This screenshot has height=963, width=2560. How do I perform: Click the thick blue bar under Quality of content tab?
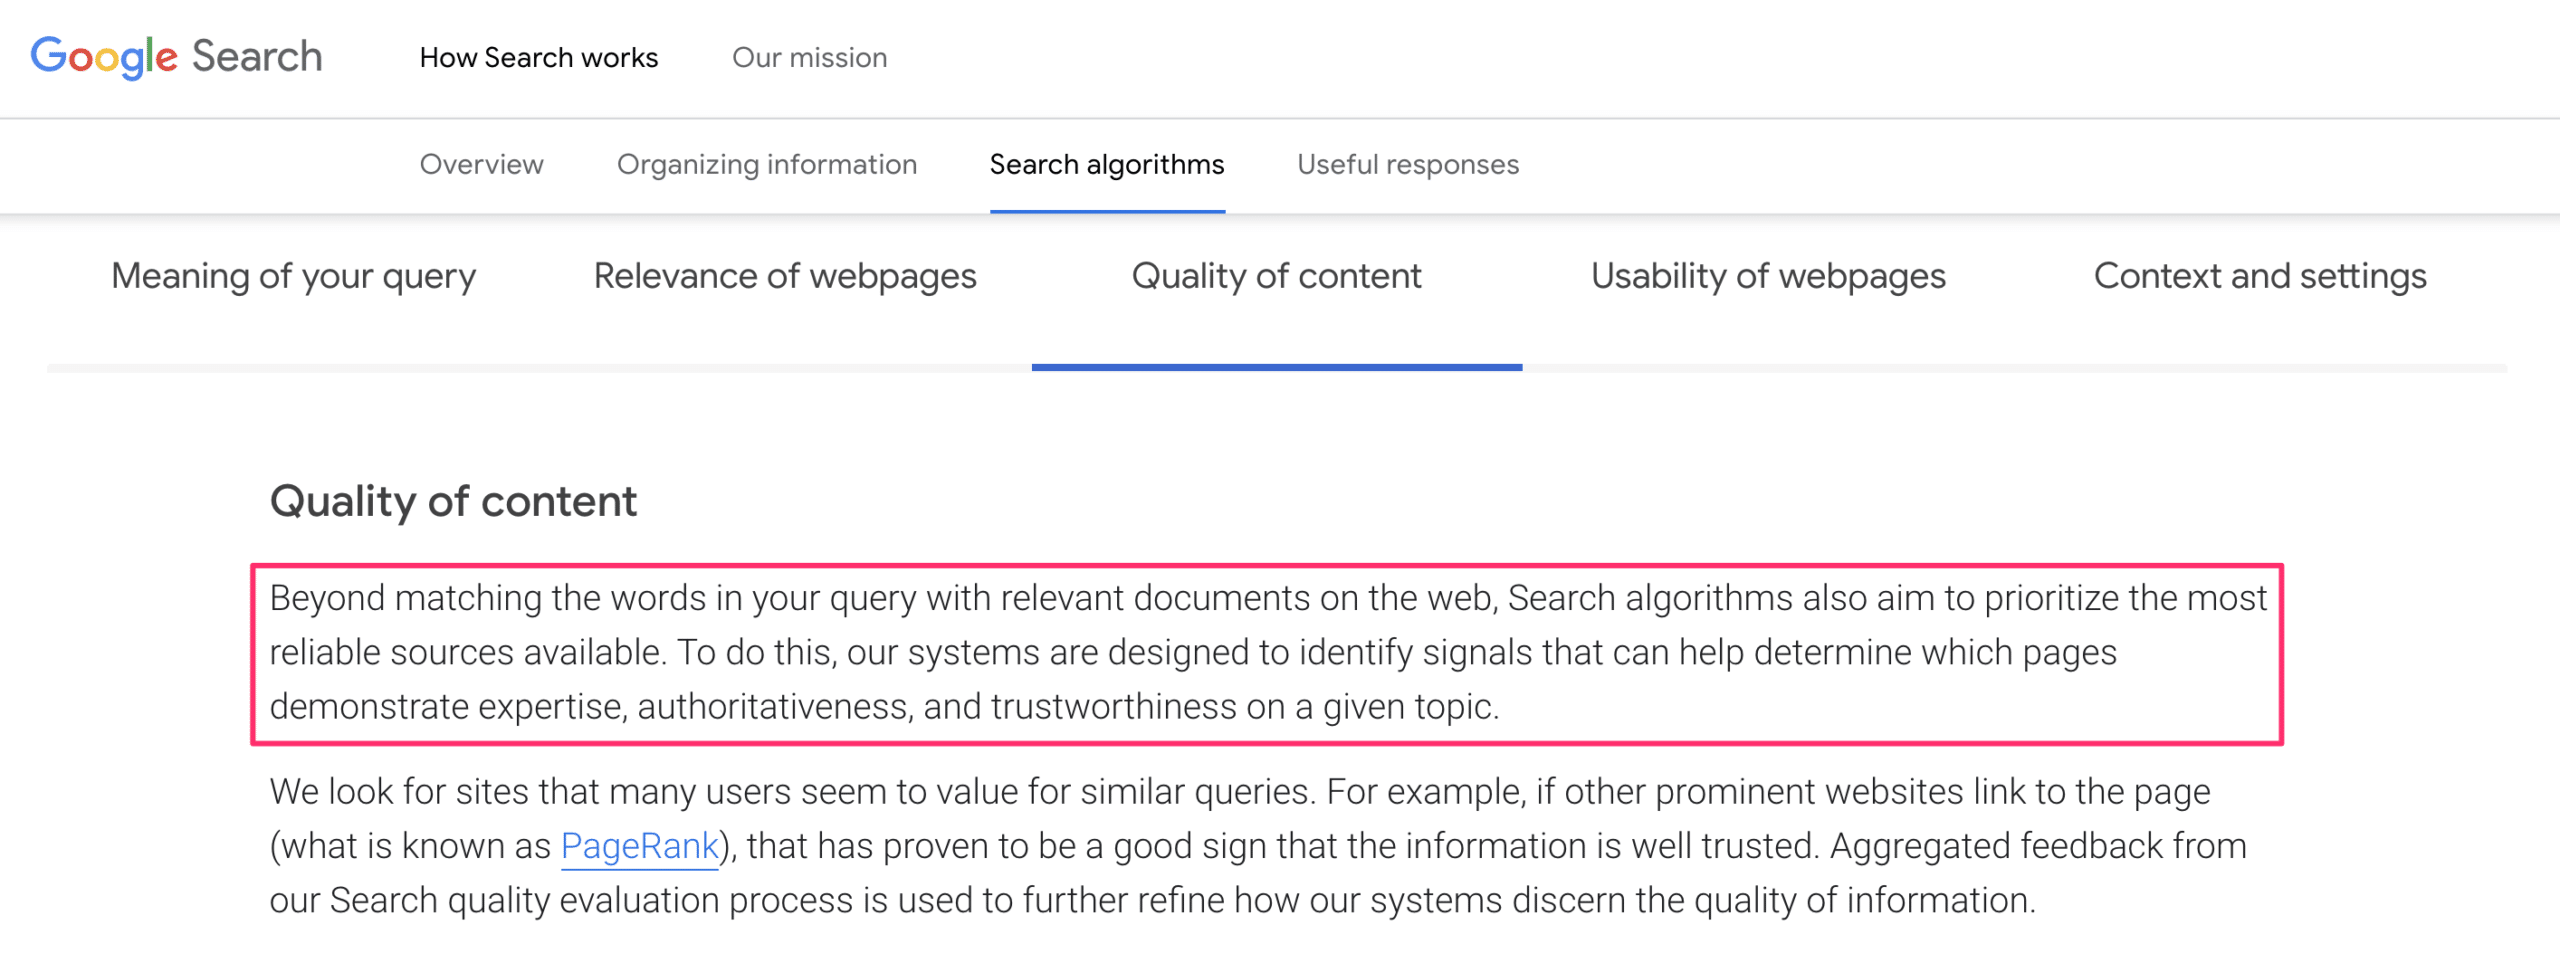pos(1277,367)
